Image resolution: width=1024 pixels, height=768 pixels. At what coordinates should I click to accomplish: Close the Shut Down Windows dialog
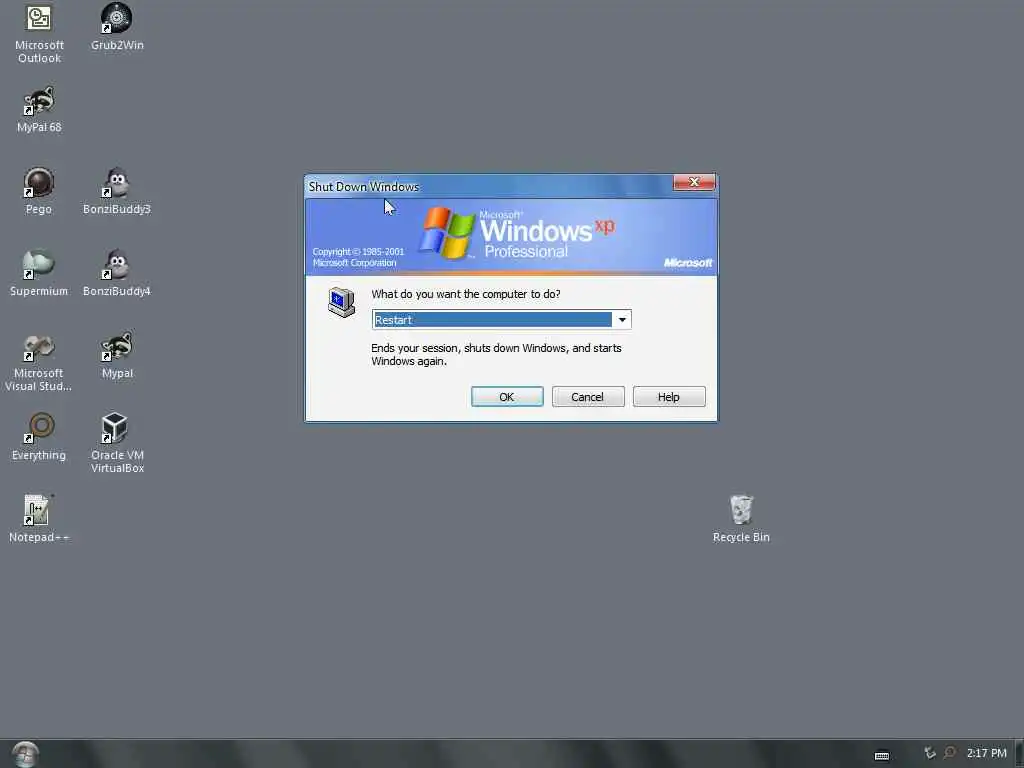click(694, 182)
